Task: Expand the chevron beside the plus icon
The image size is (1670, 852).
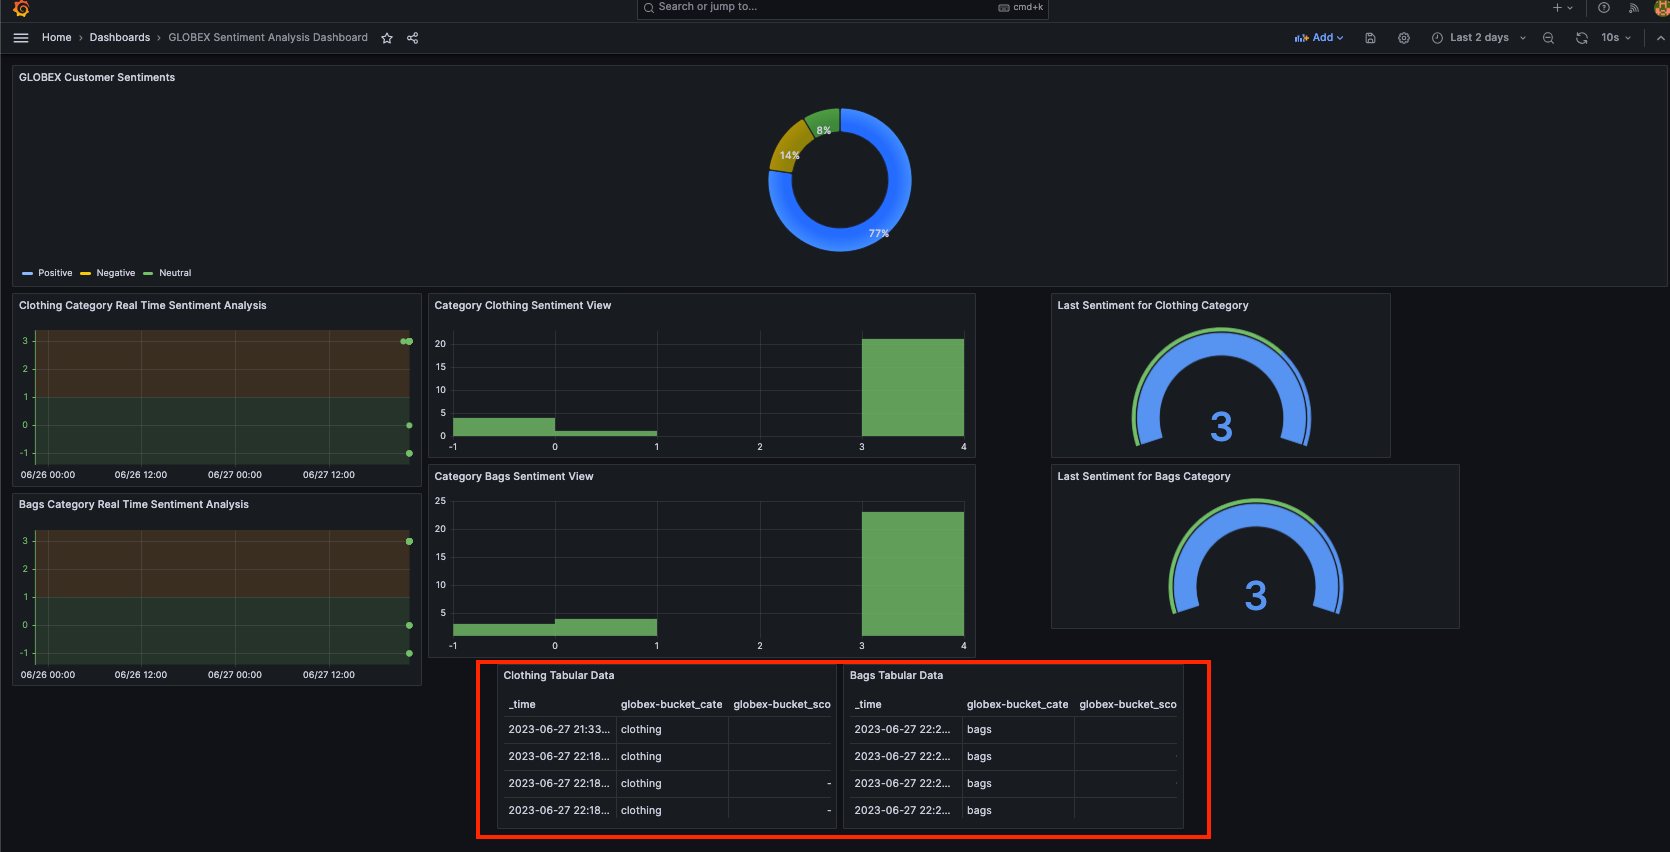Action: click(1570, 8)
